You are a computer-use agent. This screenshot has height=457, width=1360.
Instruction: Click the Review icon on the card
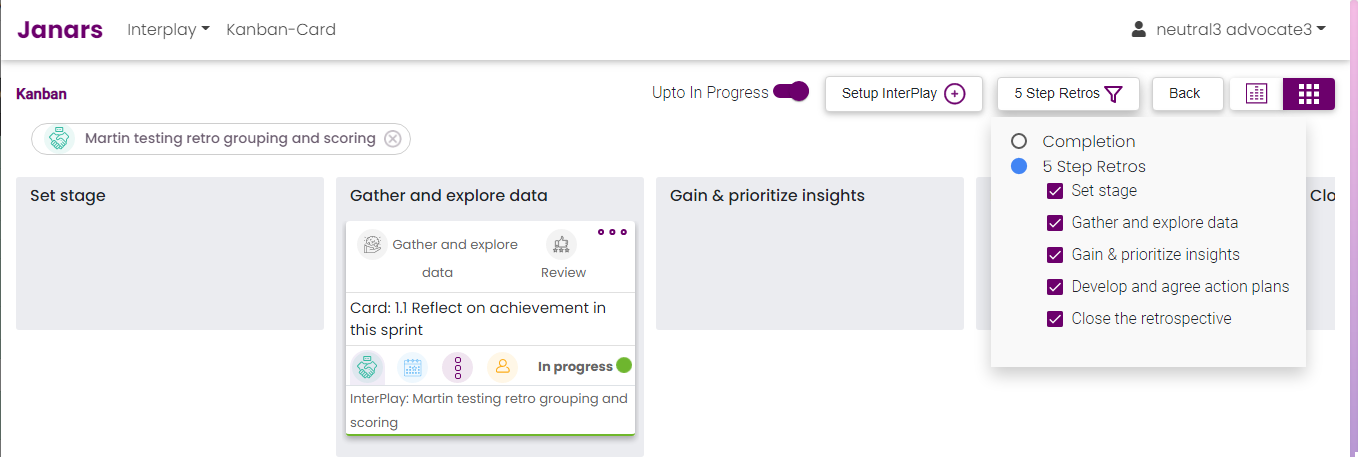pyautogui.click(x=562, y=245)
